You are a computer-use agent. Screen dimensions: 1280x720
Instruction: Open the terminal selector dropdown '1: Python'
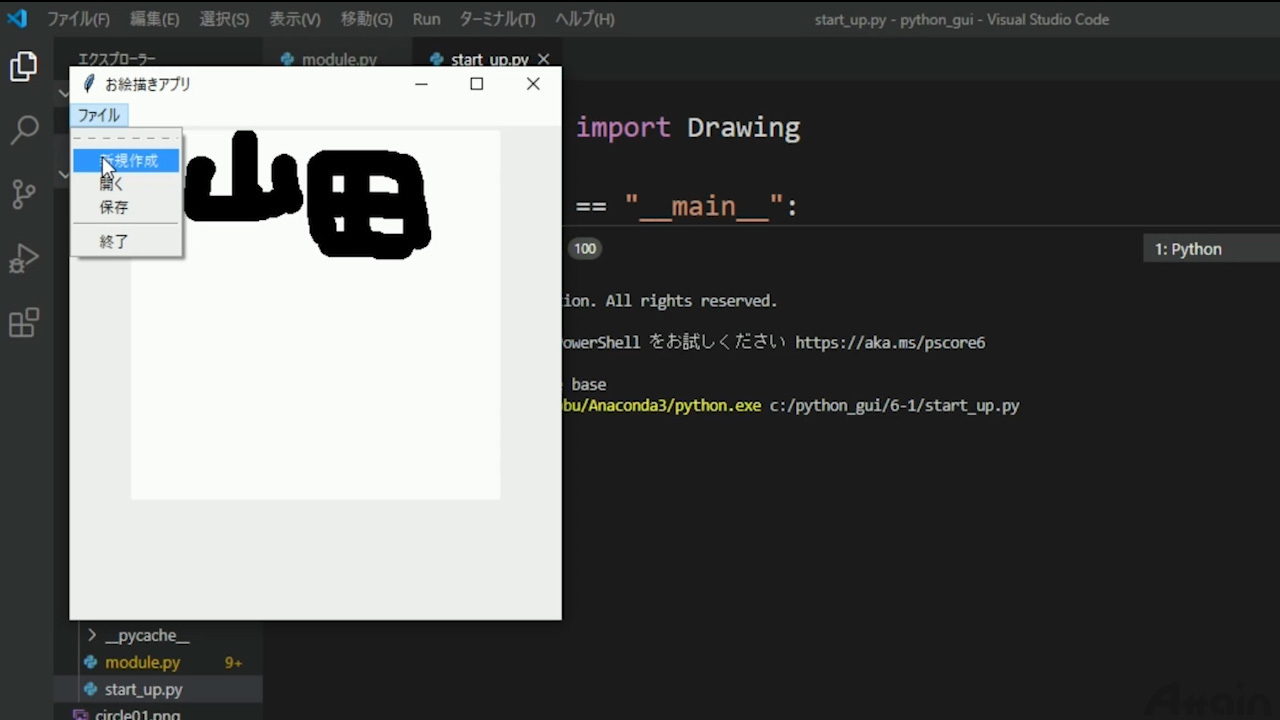(1210, 249)
